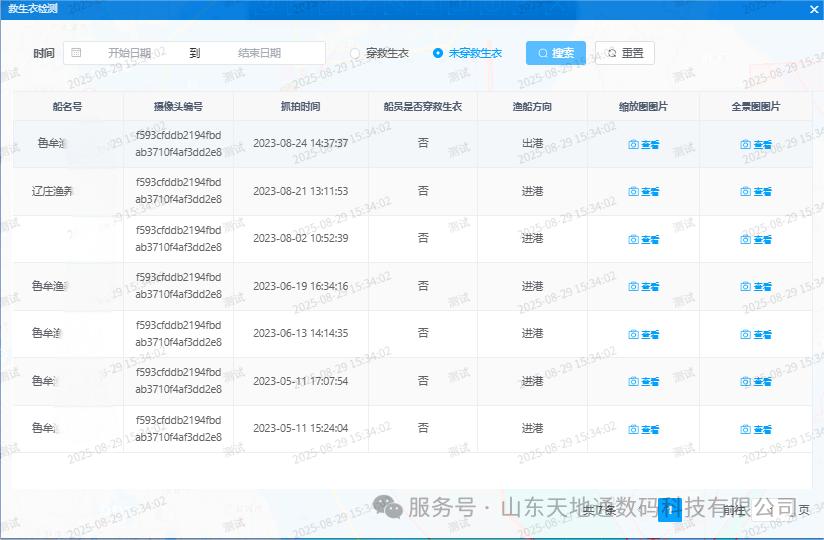View 全景图图片 for 2023-08-21 13:11:53 row
The height and width of the screenshot is (540, 824).
(756, 192)
